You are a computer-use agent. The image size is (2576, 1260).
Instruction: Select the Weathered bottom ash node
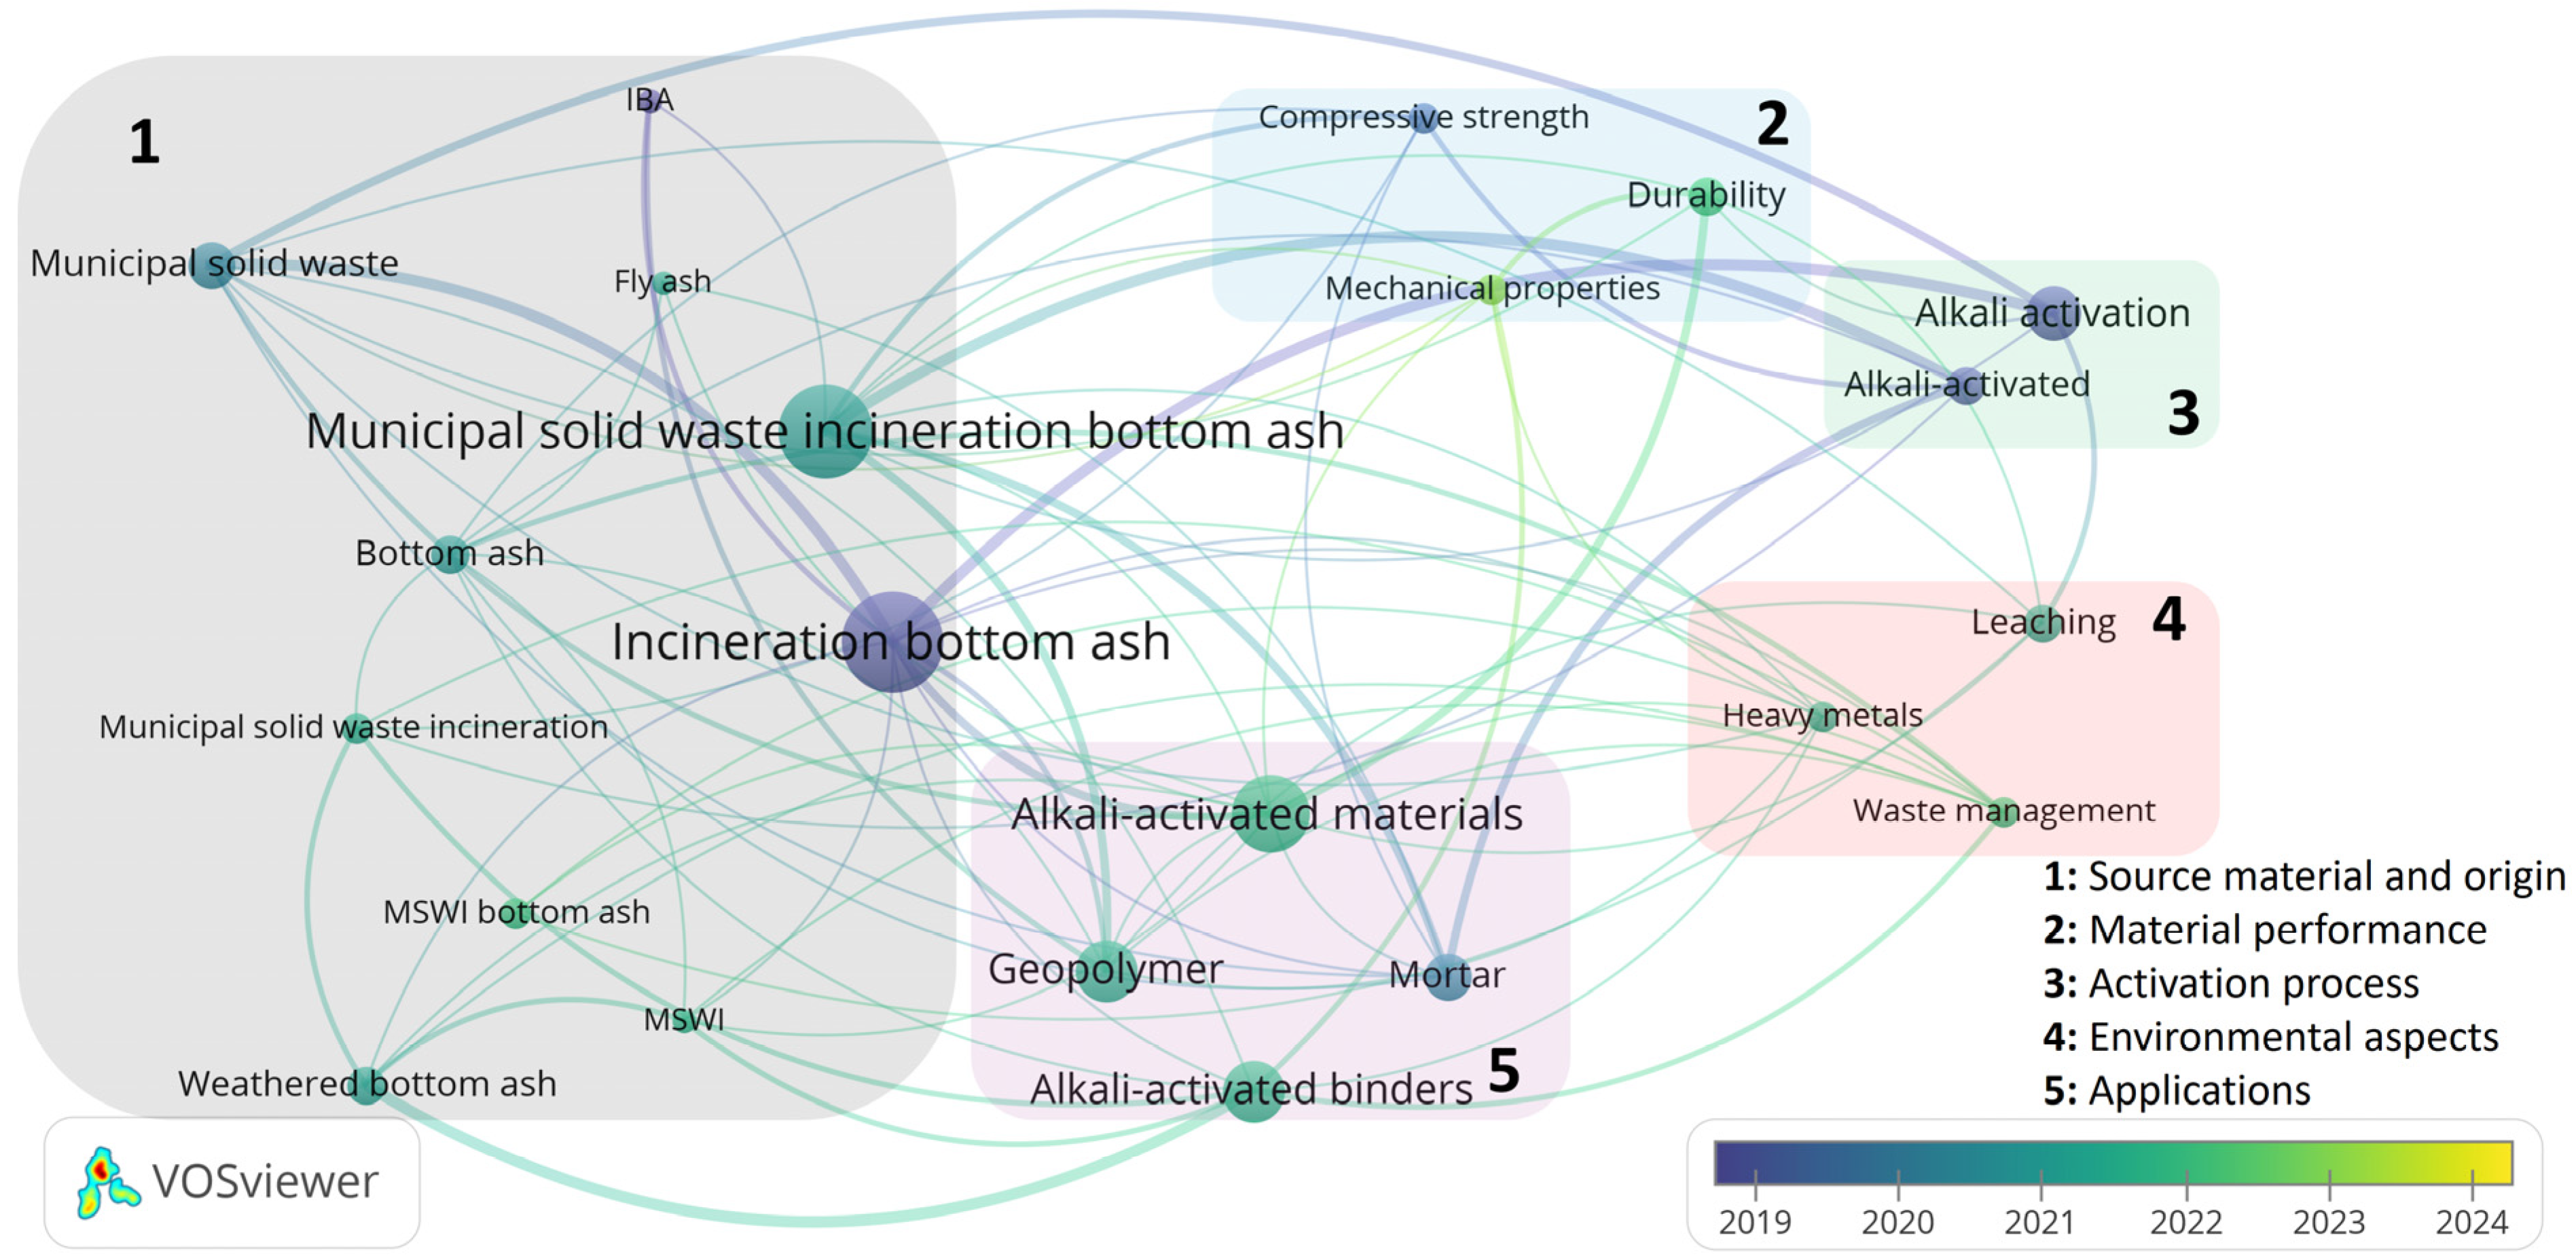(x=367, y=1085)
